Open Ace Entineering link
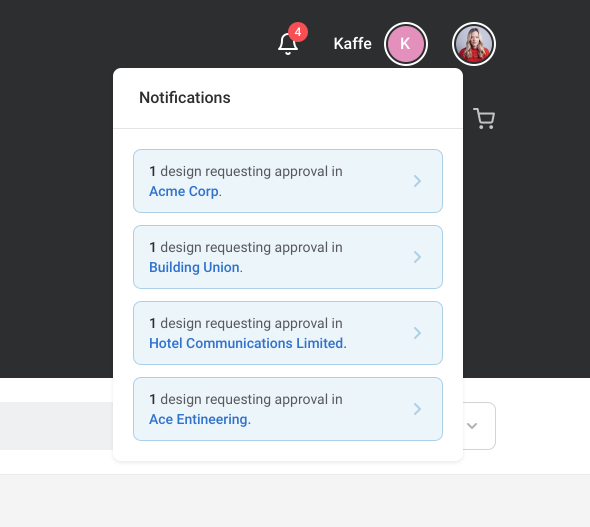 point(199,419)
